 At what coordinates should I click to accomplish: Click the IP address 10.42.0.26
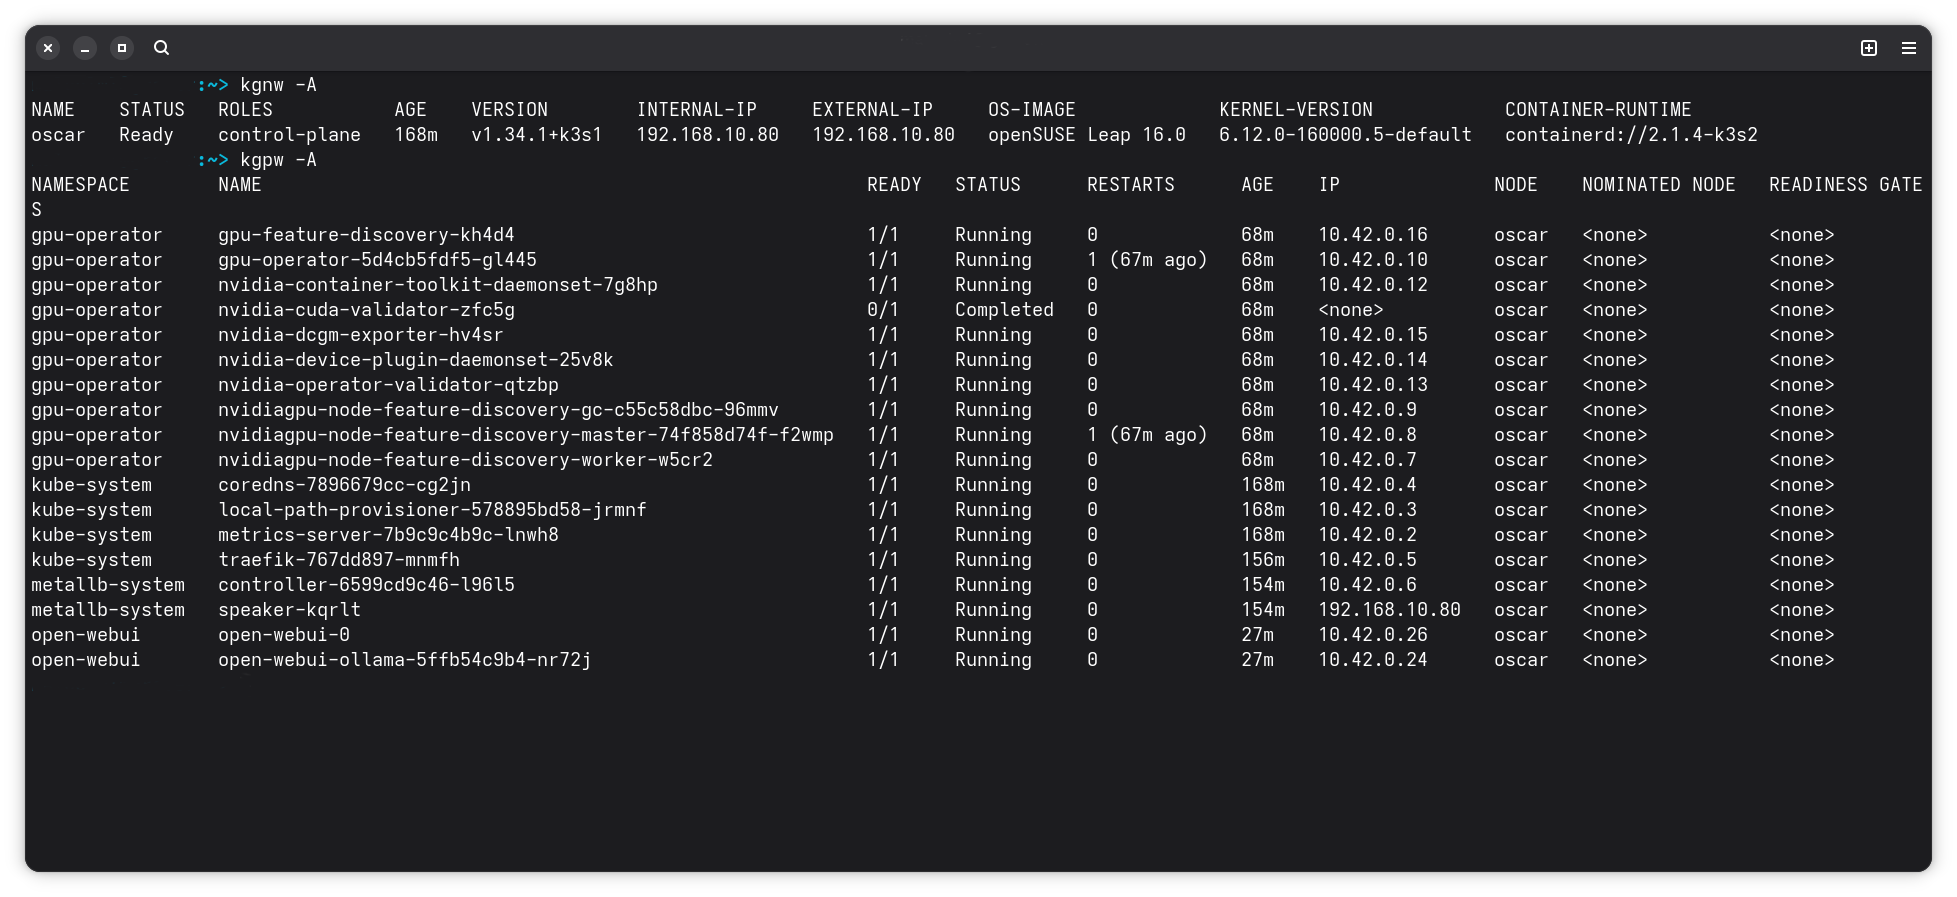pos(1372,635)
